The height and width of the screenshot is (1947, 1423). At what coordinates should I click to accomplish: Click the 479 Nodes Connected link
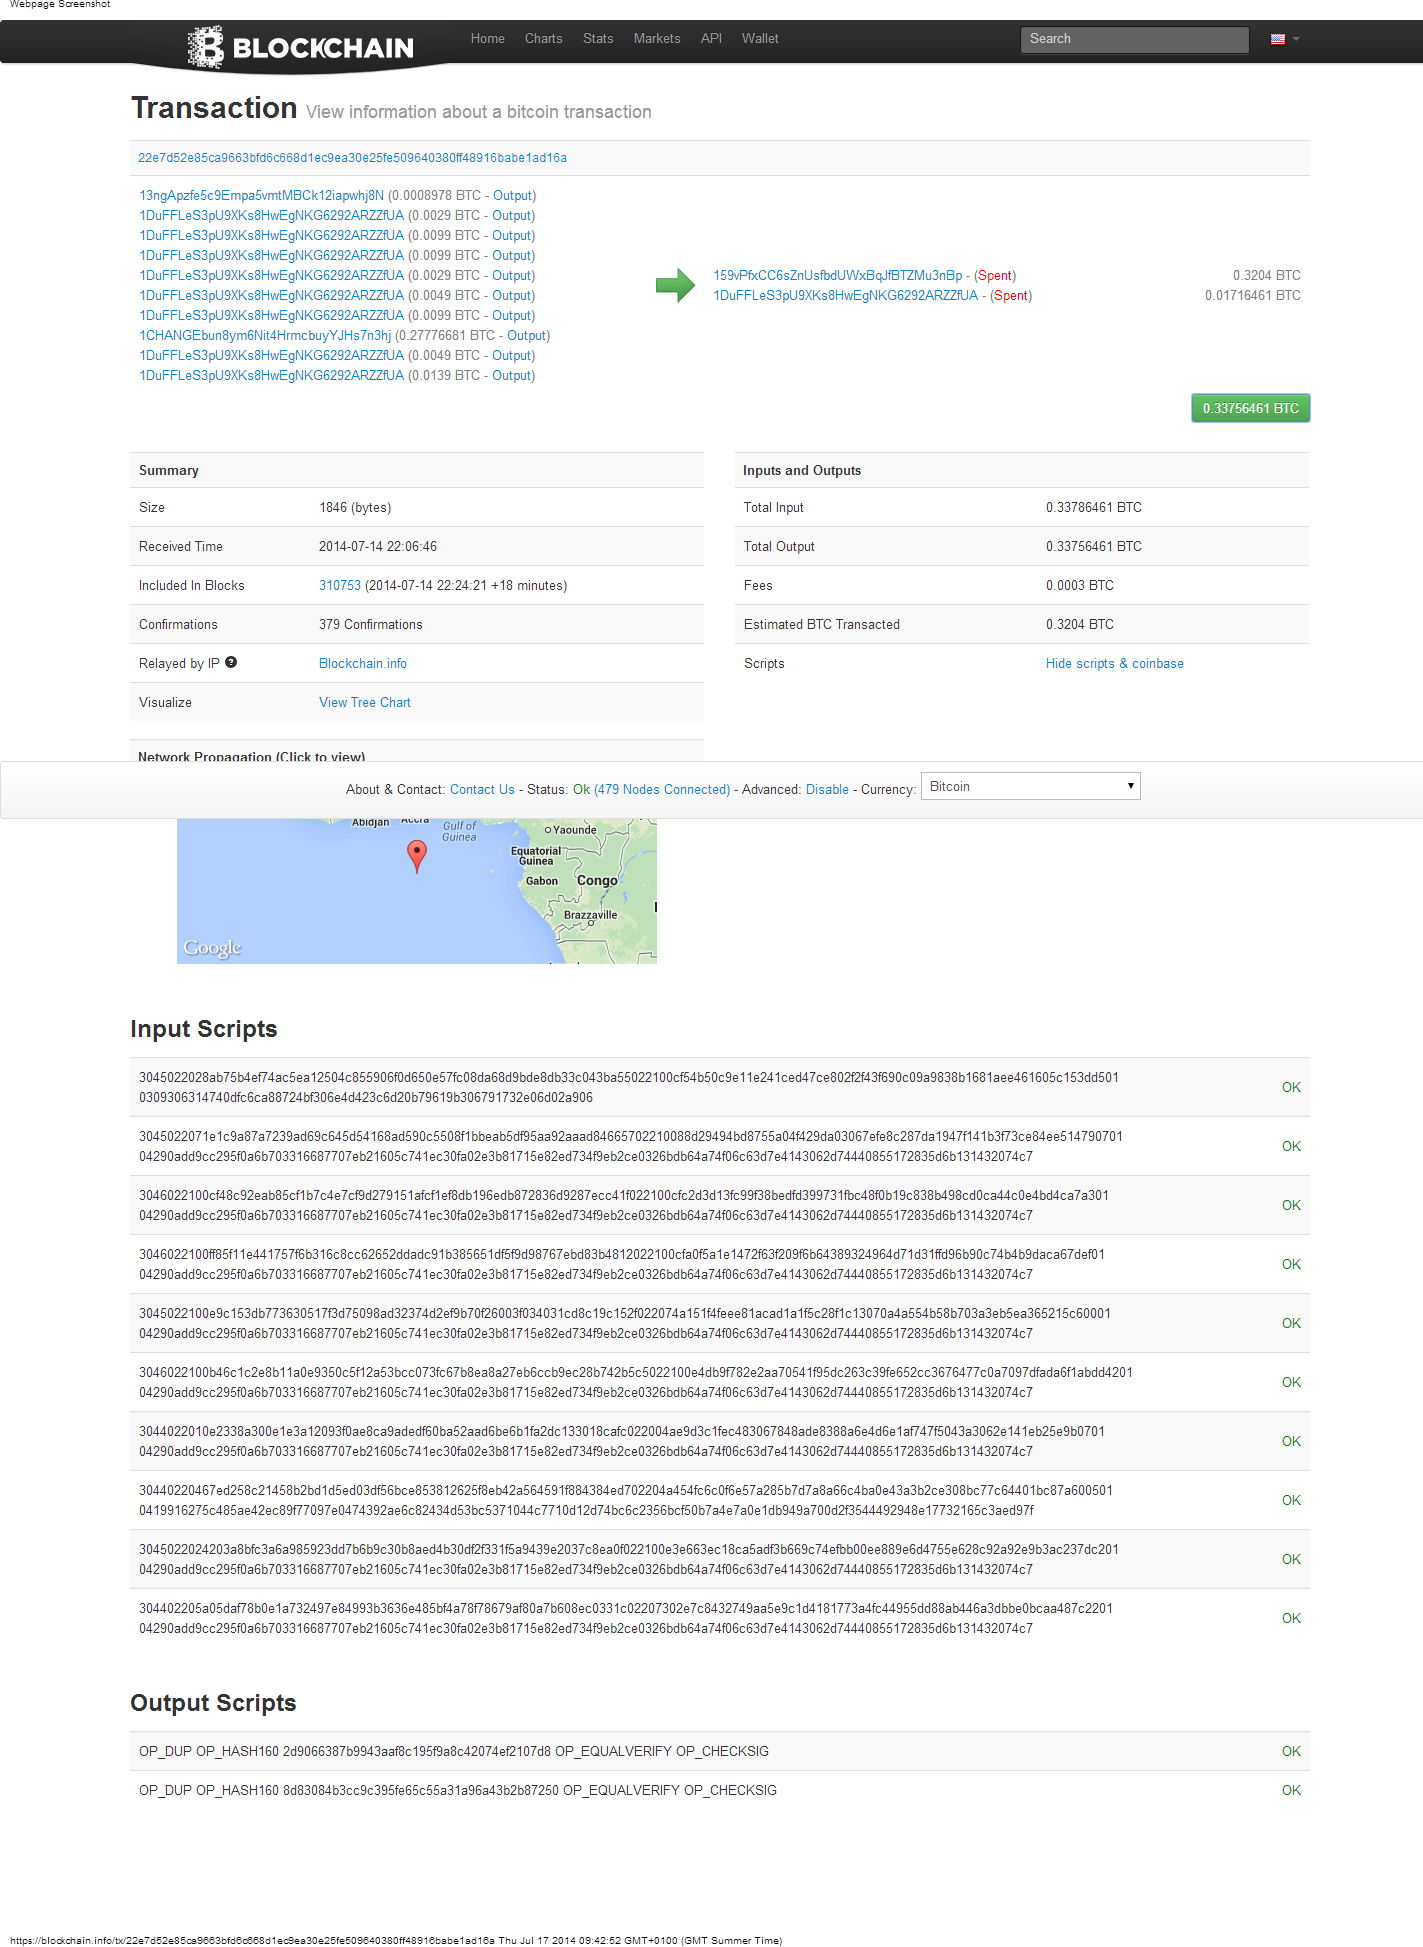point(662,789)
